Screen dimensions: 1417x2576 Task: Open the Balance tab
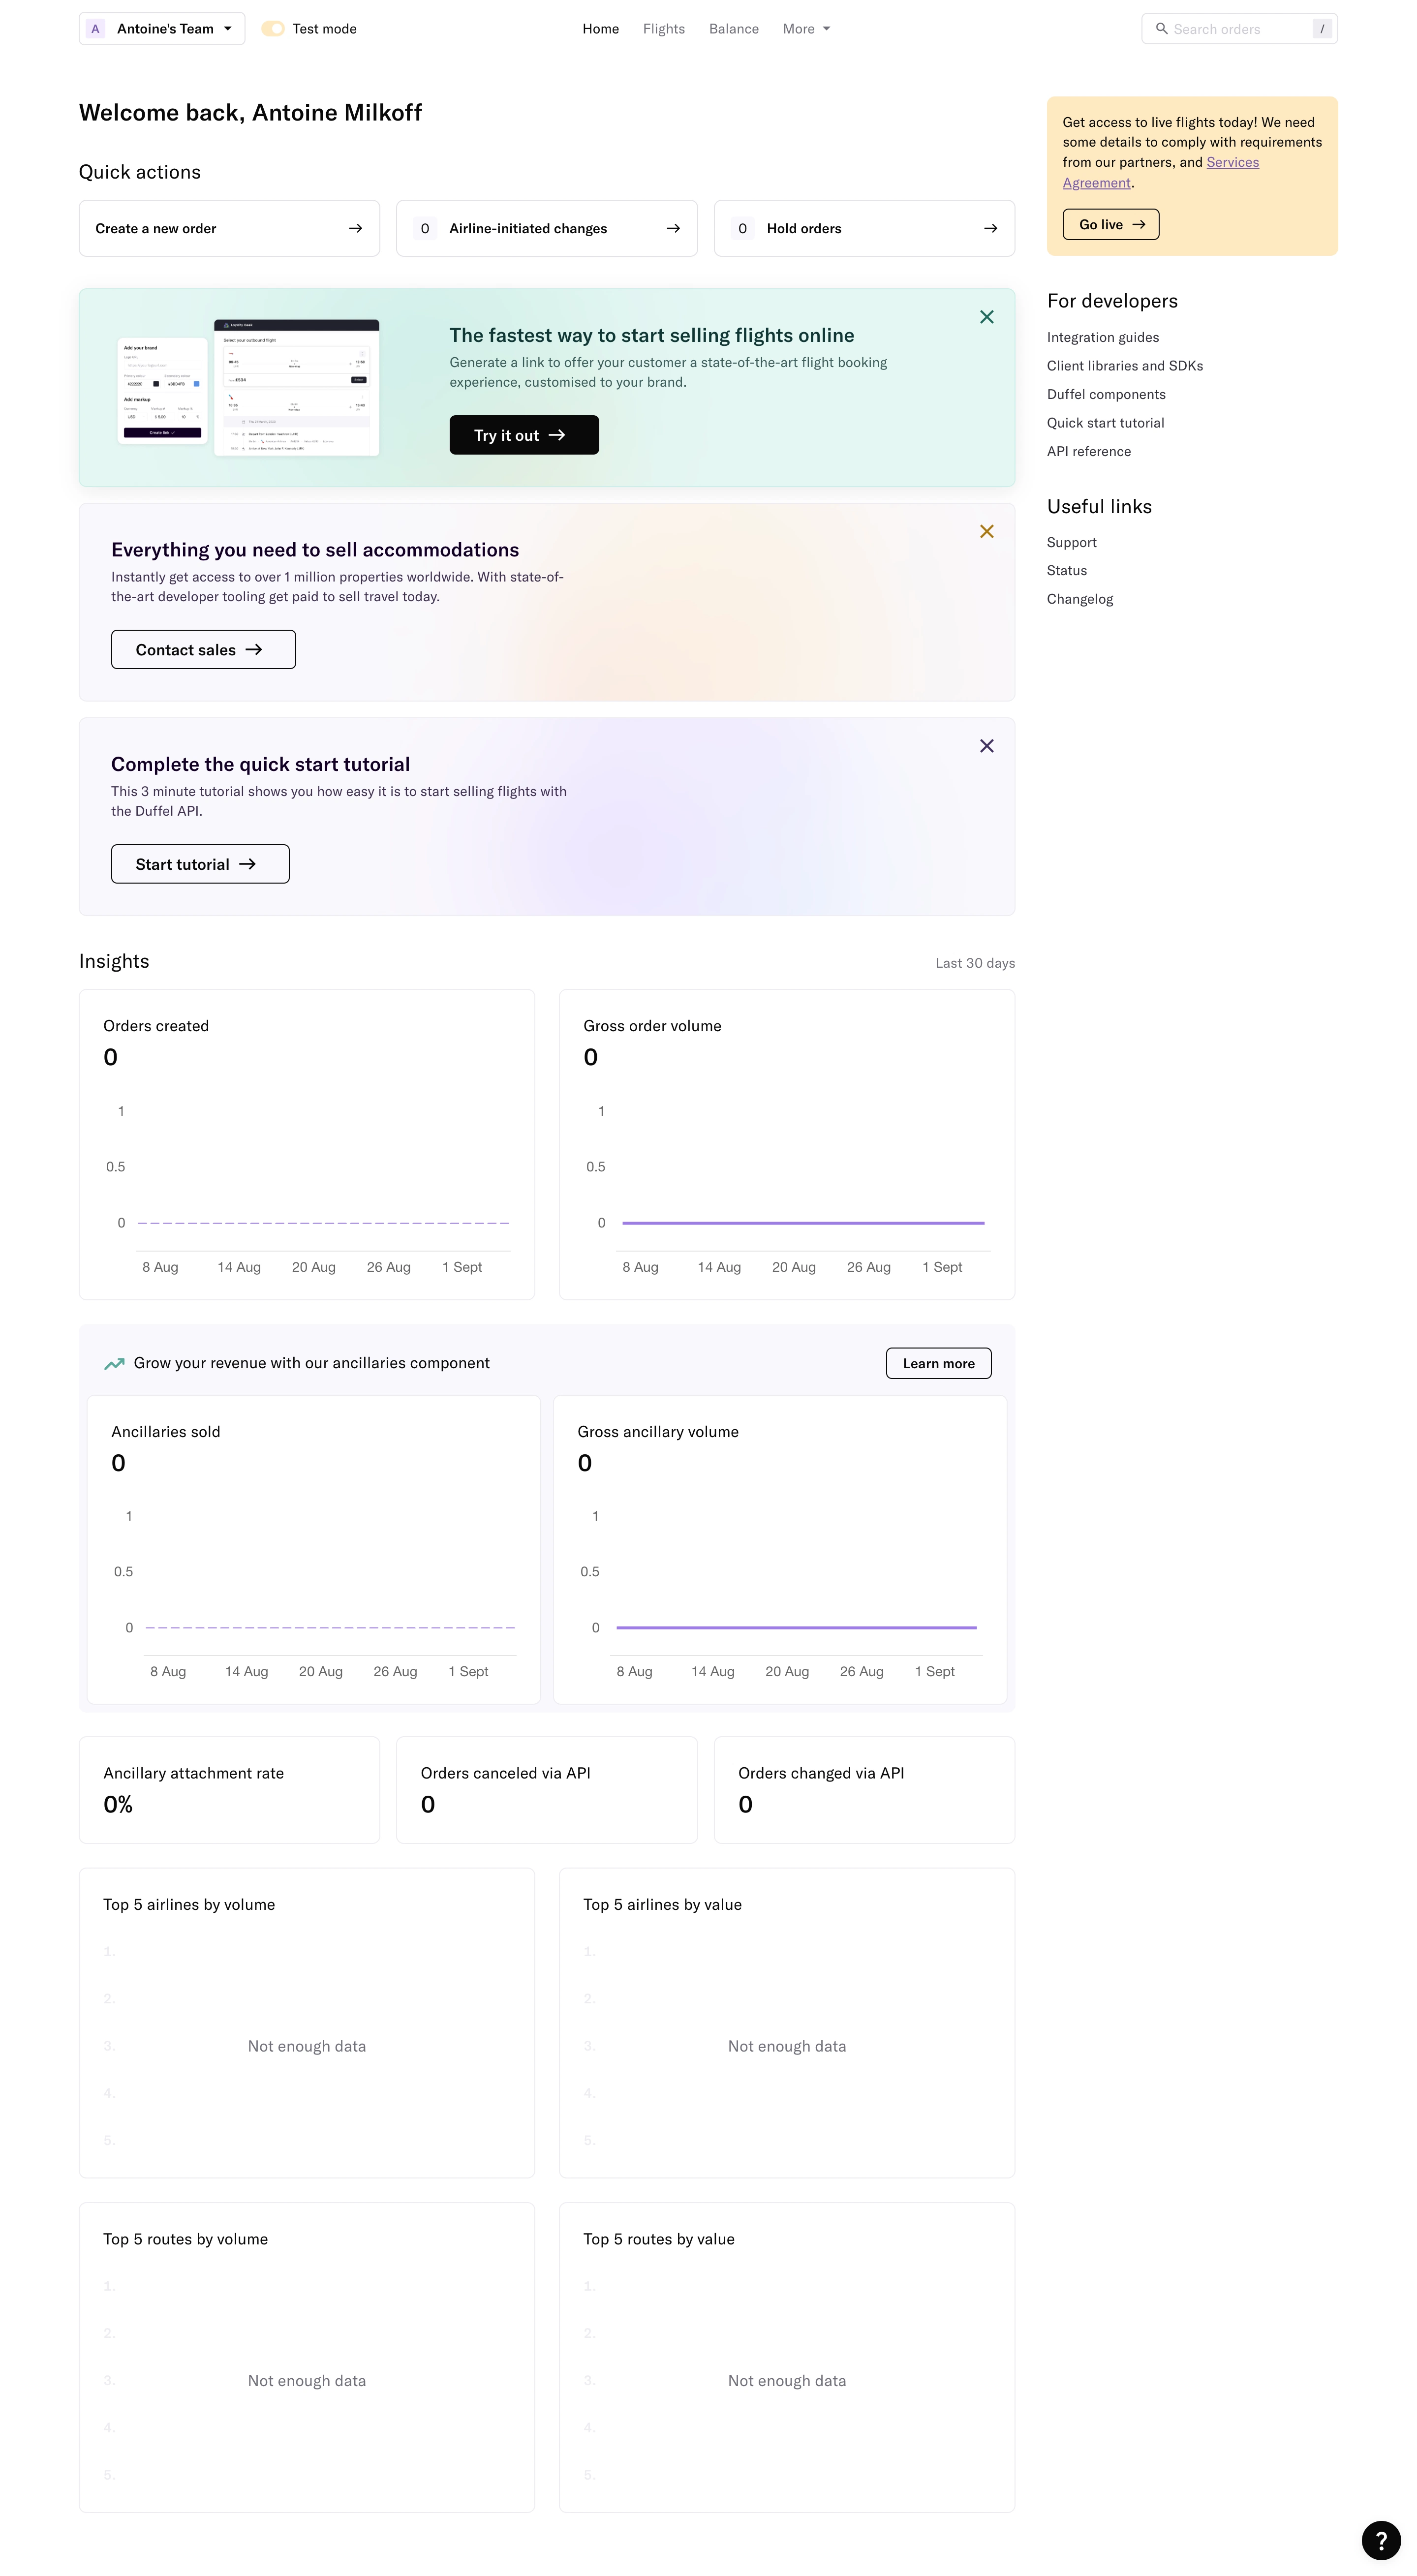pos(733,29)
